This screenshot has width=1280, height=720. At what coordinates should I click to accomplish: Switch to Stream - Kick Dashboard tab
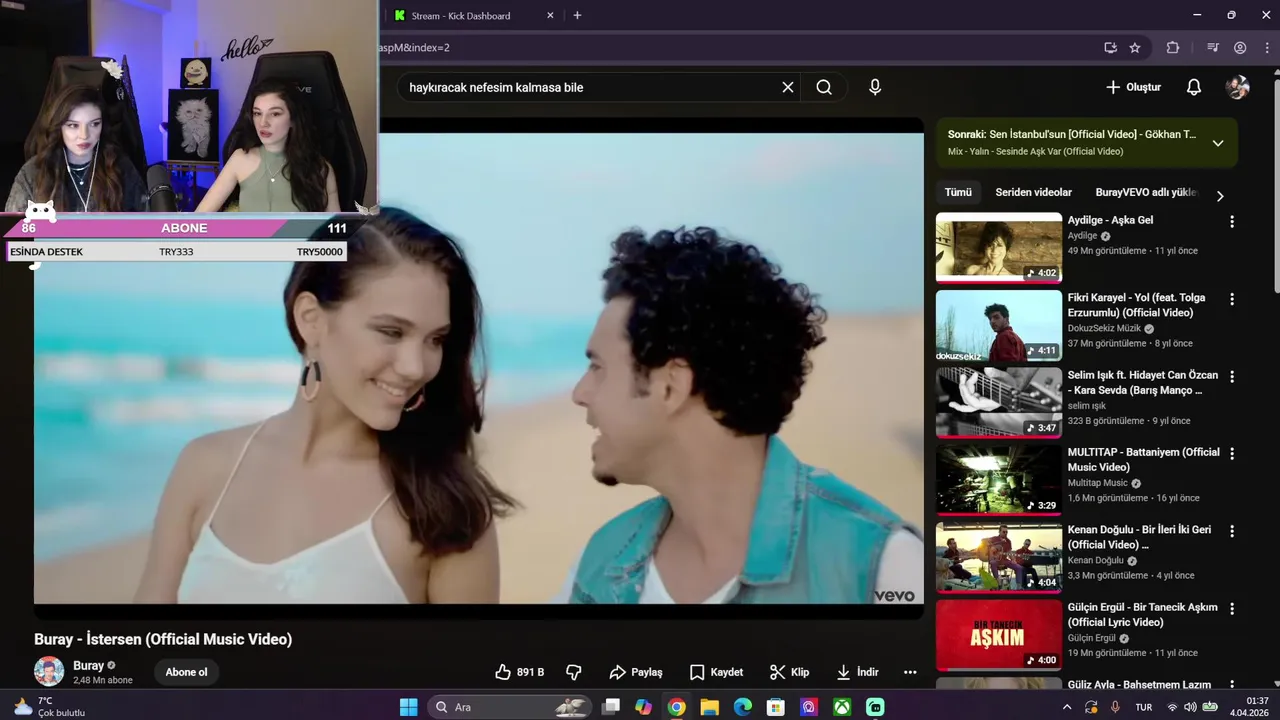[x=470, y=15]
